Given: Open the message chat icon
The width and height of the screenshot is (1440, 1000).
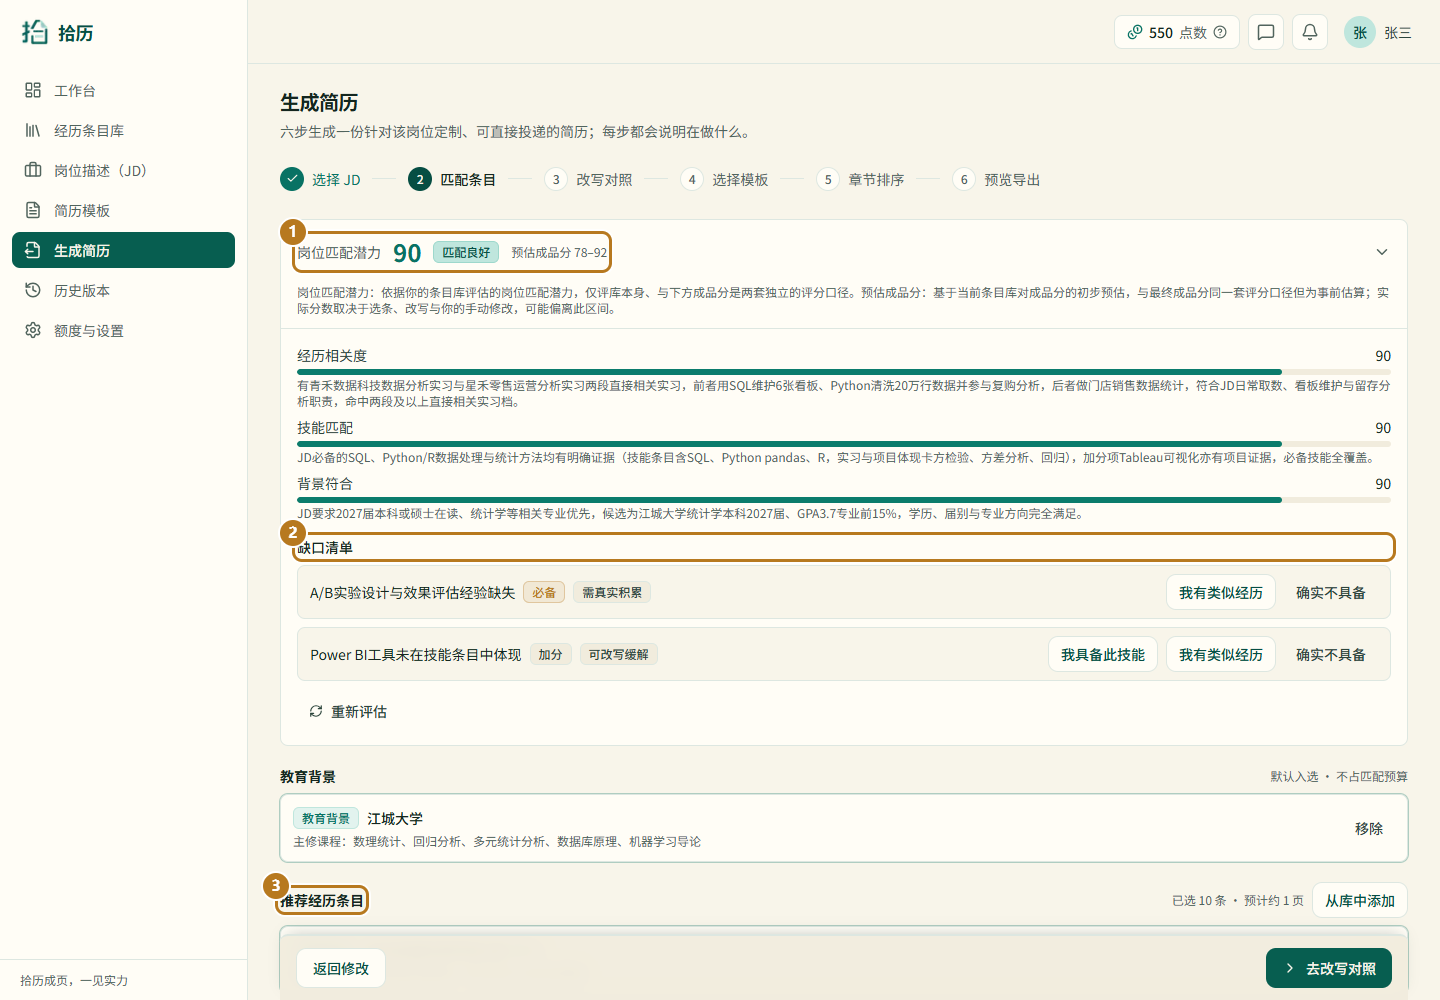Looking at the screenshot, I should (x=1266, y=32).
